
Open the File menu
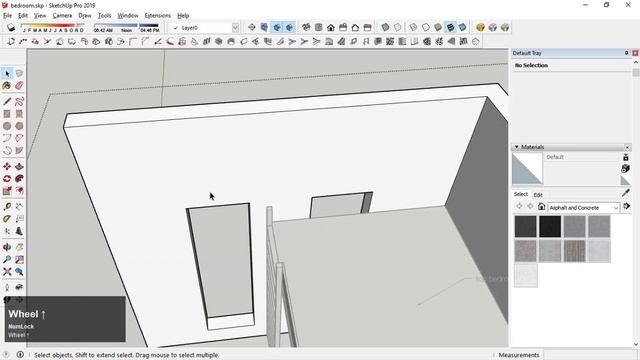point(7,16)
